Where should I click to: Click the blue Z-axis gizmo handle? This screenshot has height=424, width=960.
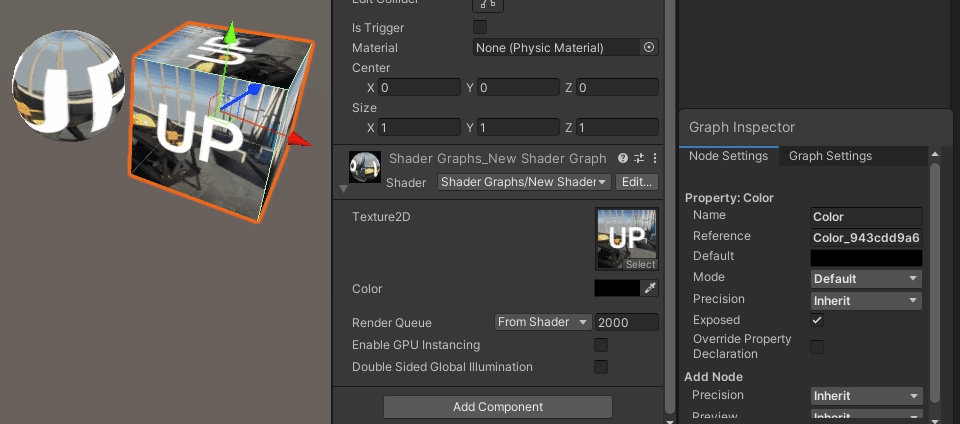pos(254,91)
